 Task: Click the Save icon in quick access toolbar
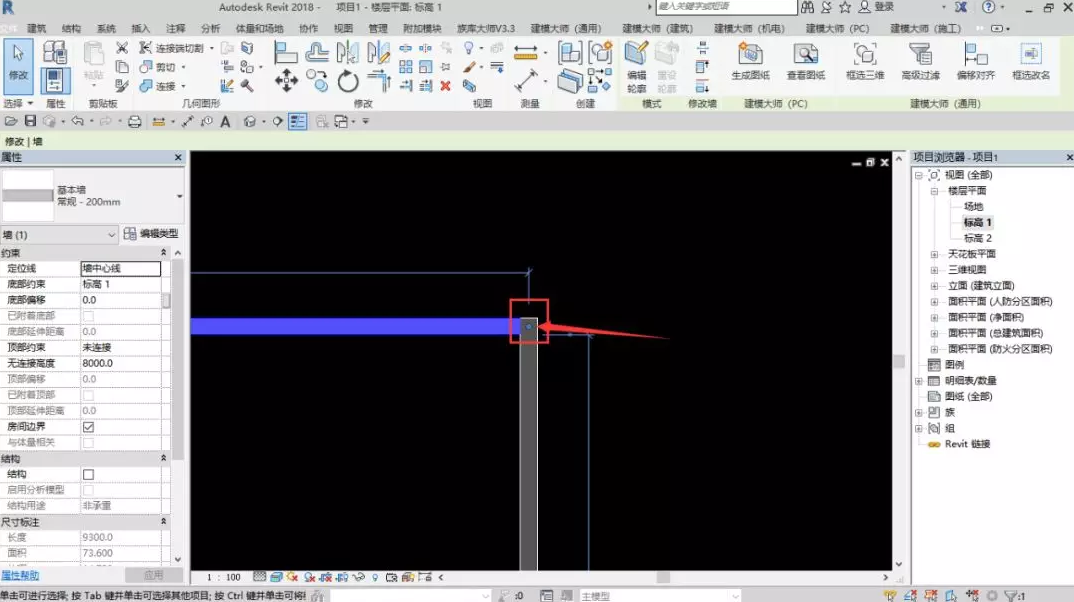[30, 122]
